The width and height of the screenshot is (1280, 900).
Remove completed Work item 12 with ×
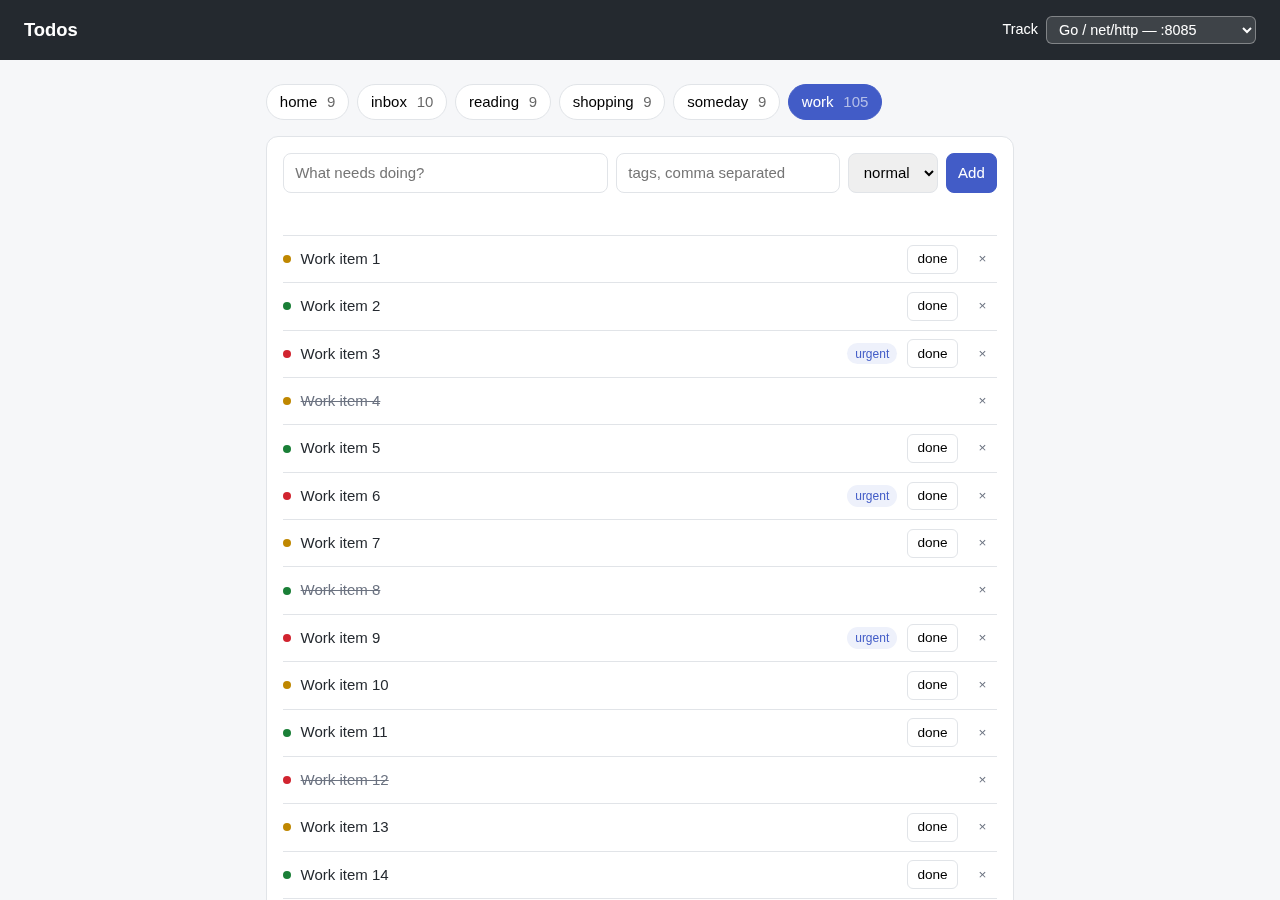tap(982, 780)
